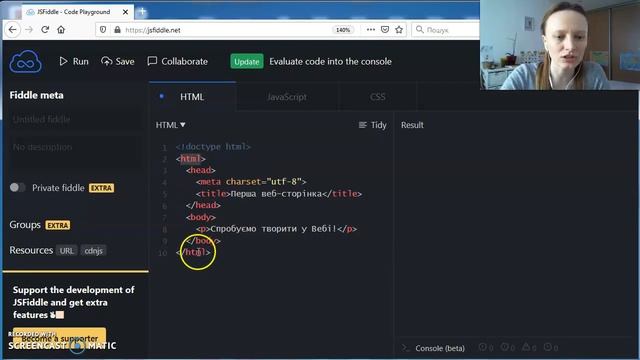Open the browser home page
The image size is (640, 360).
61,30
